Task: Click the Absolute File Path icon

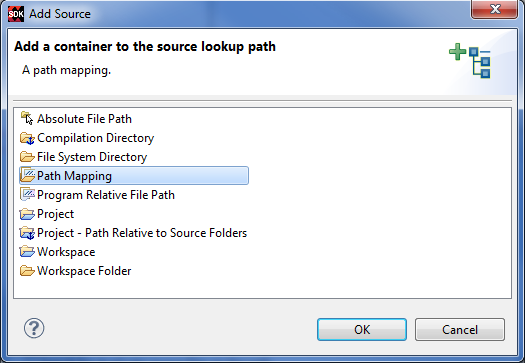Action: (x=27, y=119)
